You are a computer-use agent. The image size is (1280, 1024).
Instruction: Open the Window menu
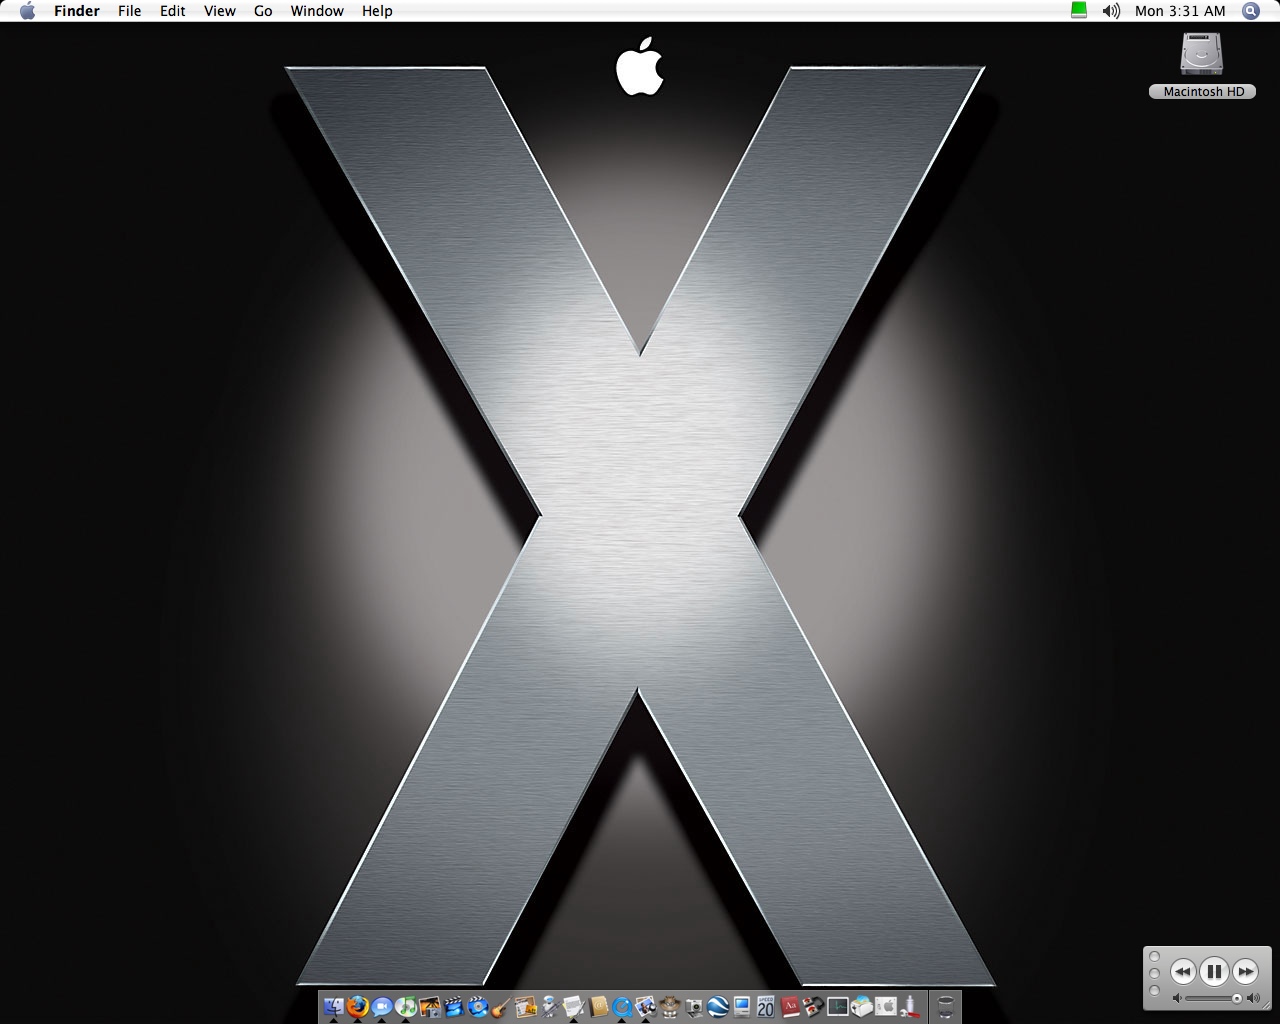[317, 11]
